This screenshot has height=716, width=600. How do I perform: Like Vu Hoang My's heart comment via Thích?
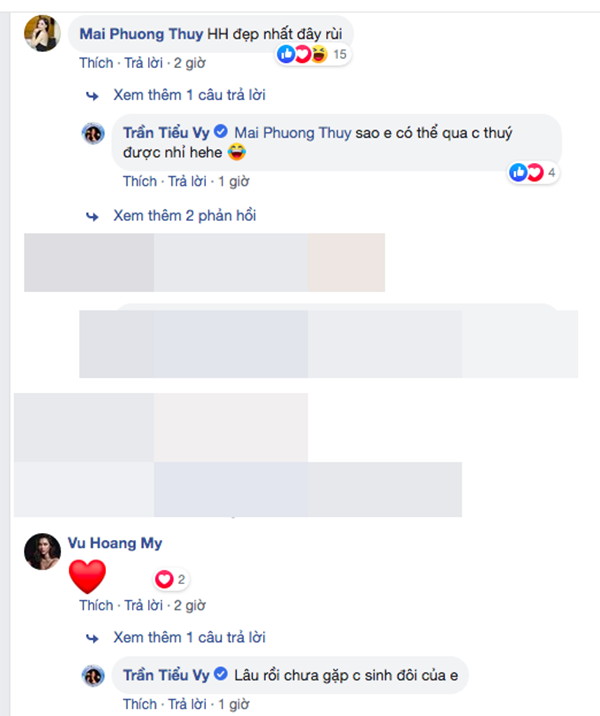[x=96, y=605]
